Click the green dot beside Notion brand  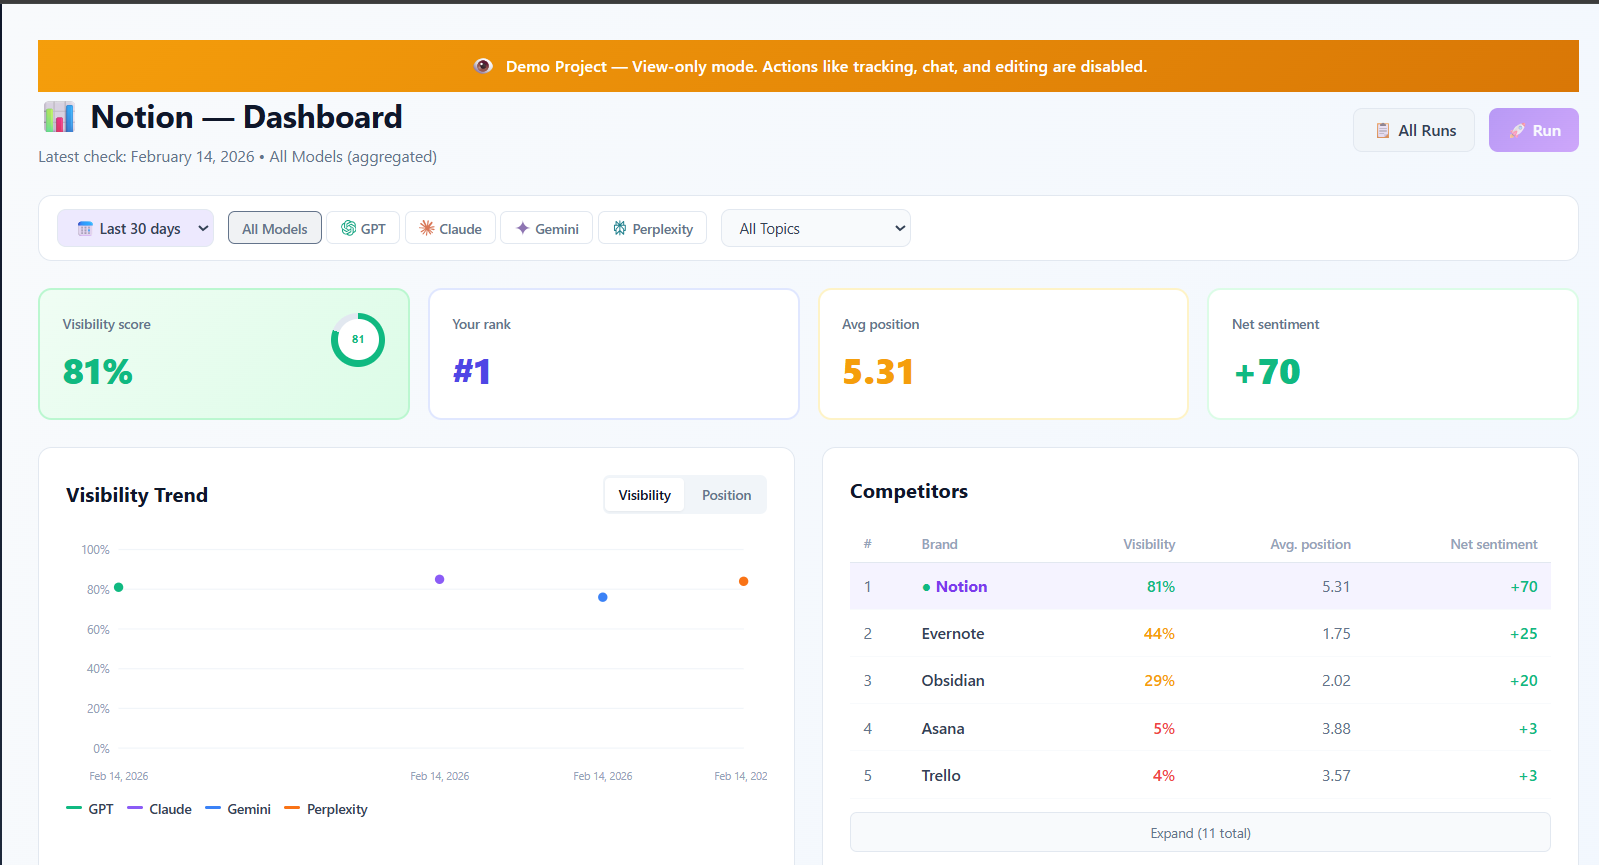point(926,588)
